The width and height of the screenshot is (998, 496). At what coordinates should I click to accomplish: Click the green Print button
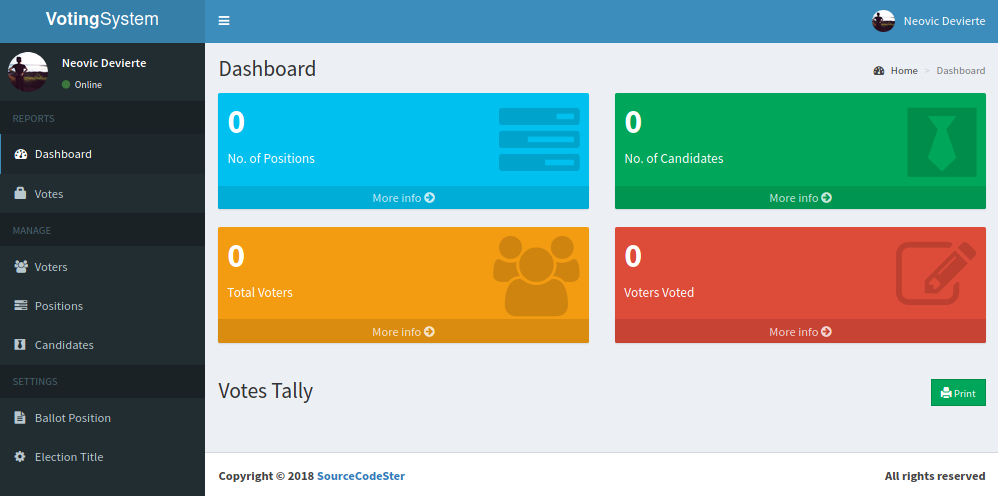pos(958,393)
